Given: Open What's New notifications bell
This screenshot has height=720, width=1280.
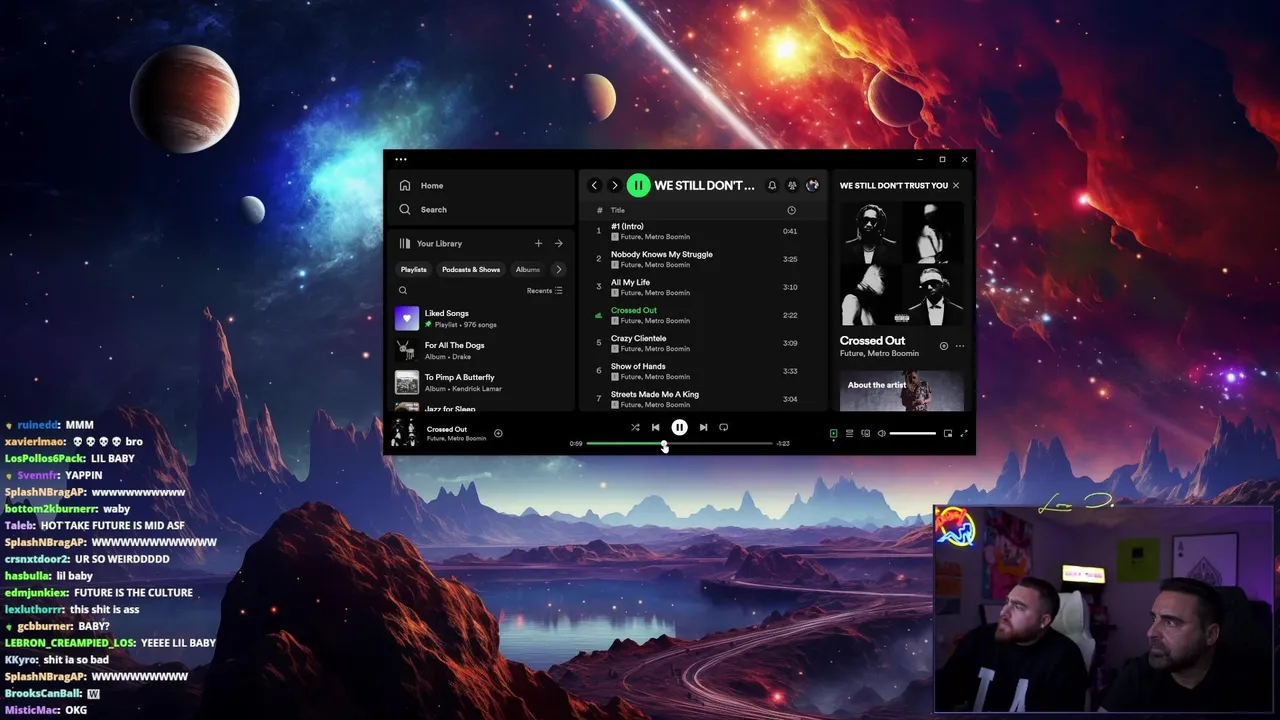Looking at the screenshot, I should tap(772, 185).
